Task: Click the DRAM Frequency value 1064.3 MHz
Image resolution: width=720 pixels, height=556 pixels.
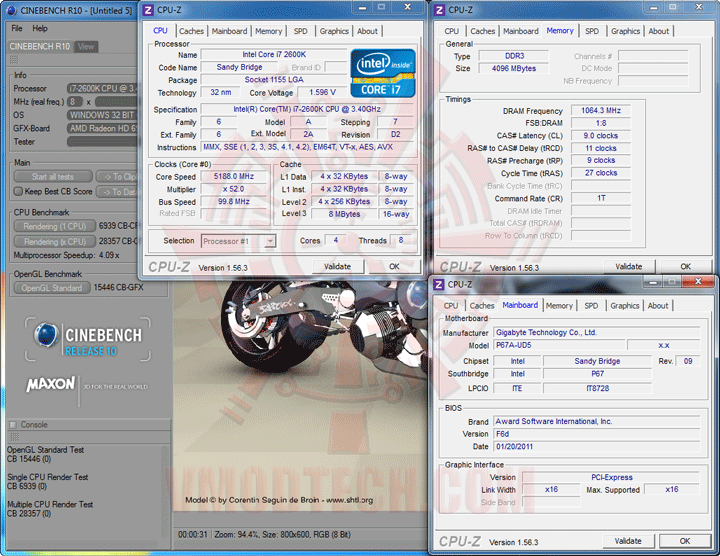Action: pyautogui.click(x=601, y=111)
